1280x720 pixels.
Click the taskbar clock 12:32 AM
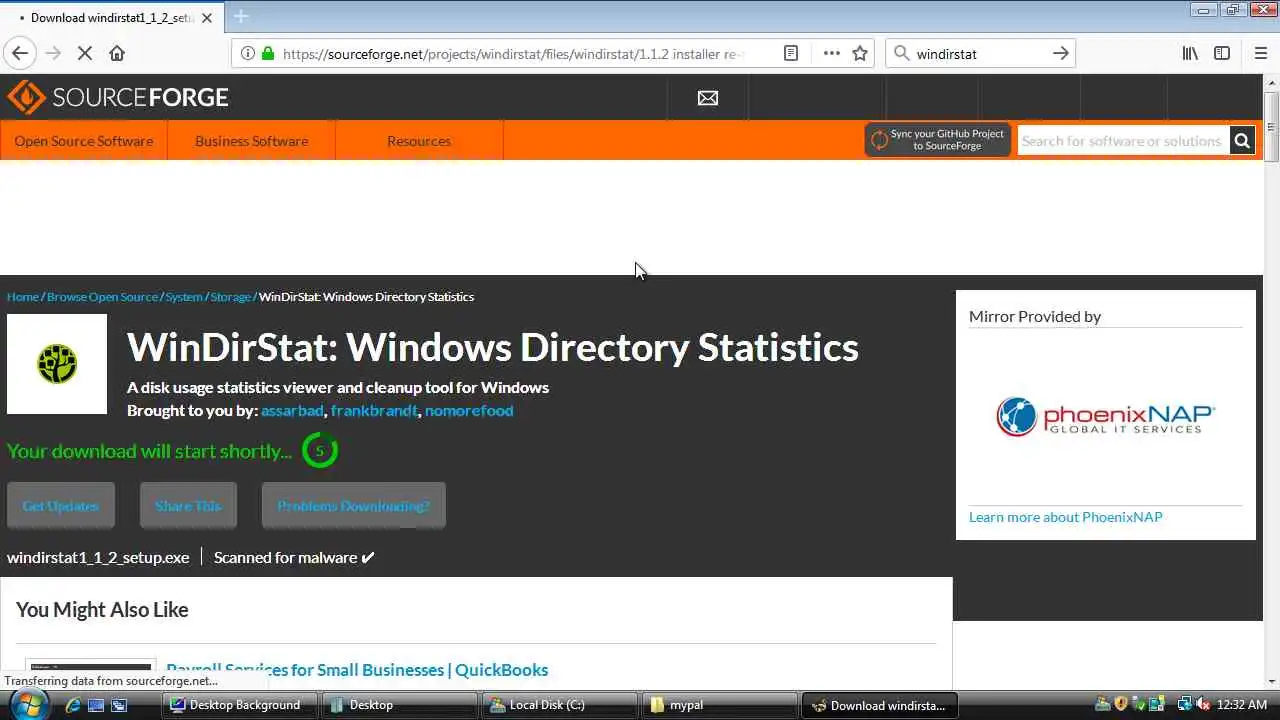coord(1243,705)
